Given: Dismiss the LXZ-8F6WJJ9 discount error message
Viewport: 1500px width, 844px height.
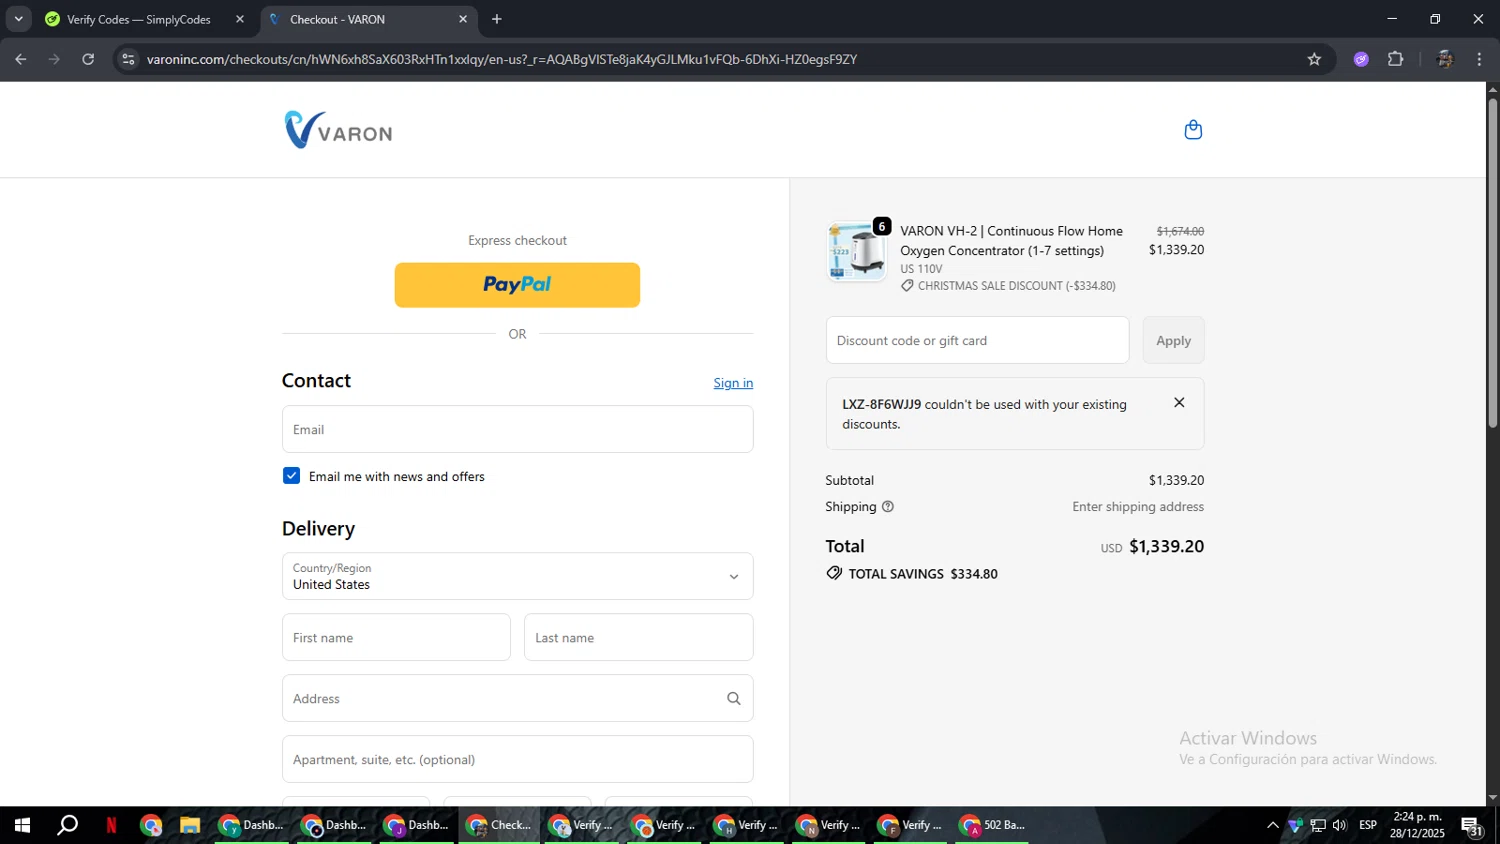Looking at the screenshot, I should pos(1179,402).
